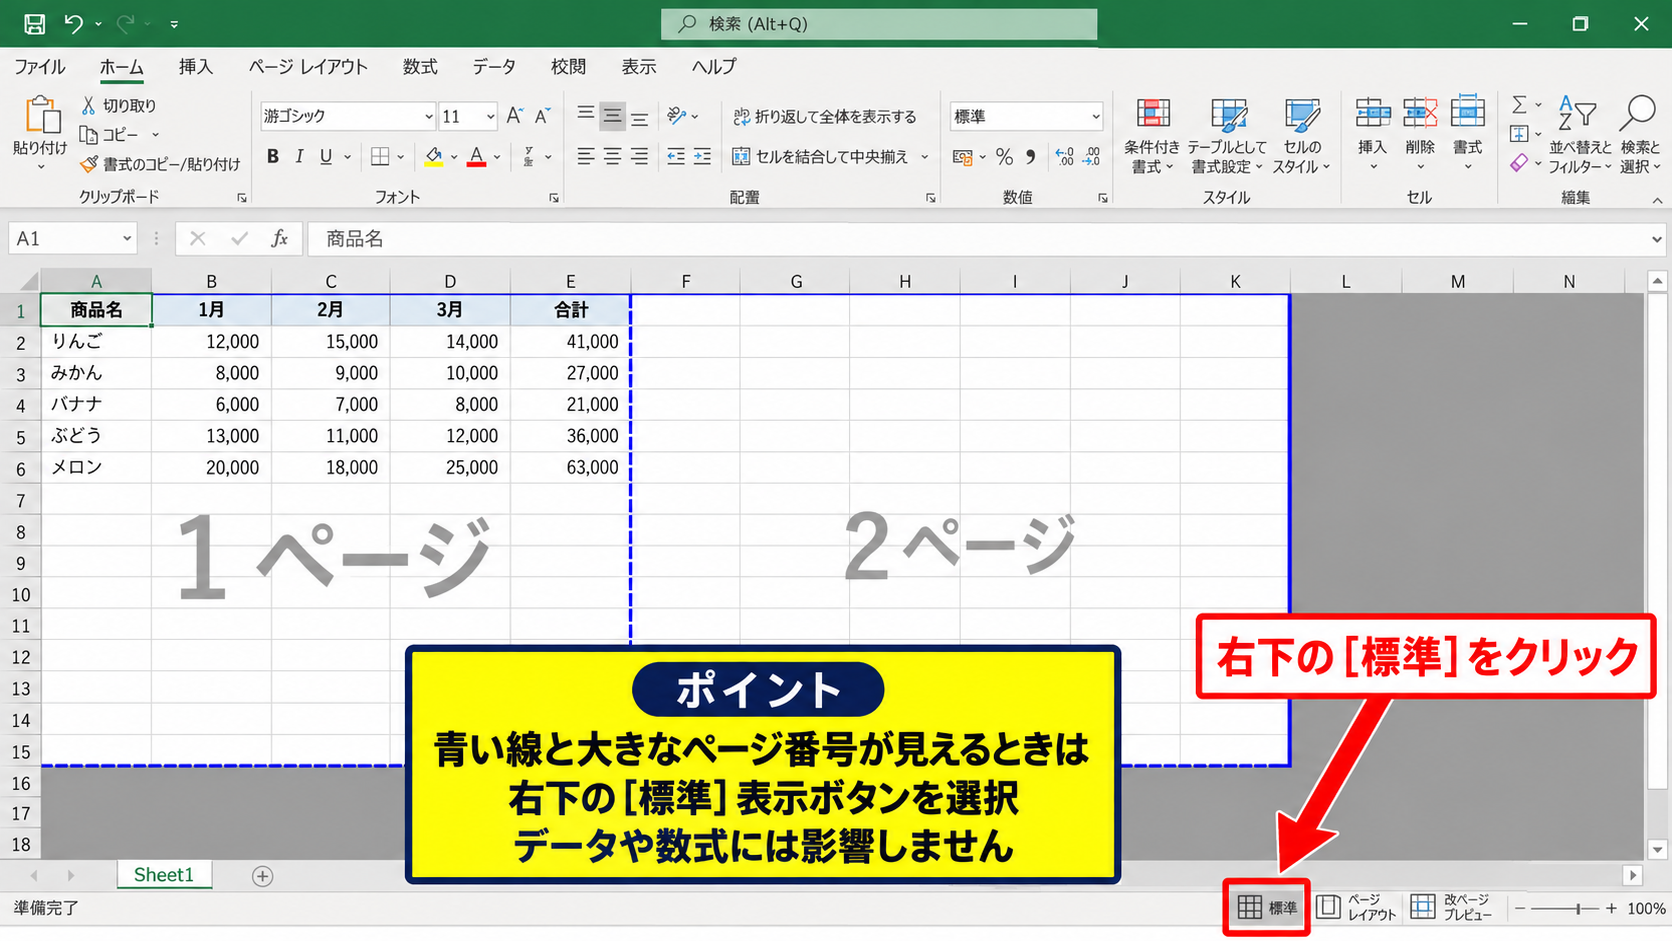
Task: Click the Borders grid icon
Action: (380, 157)
